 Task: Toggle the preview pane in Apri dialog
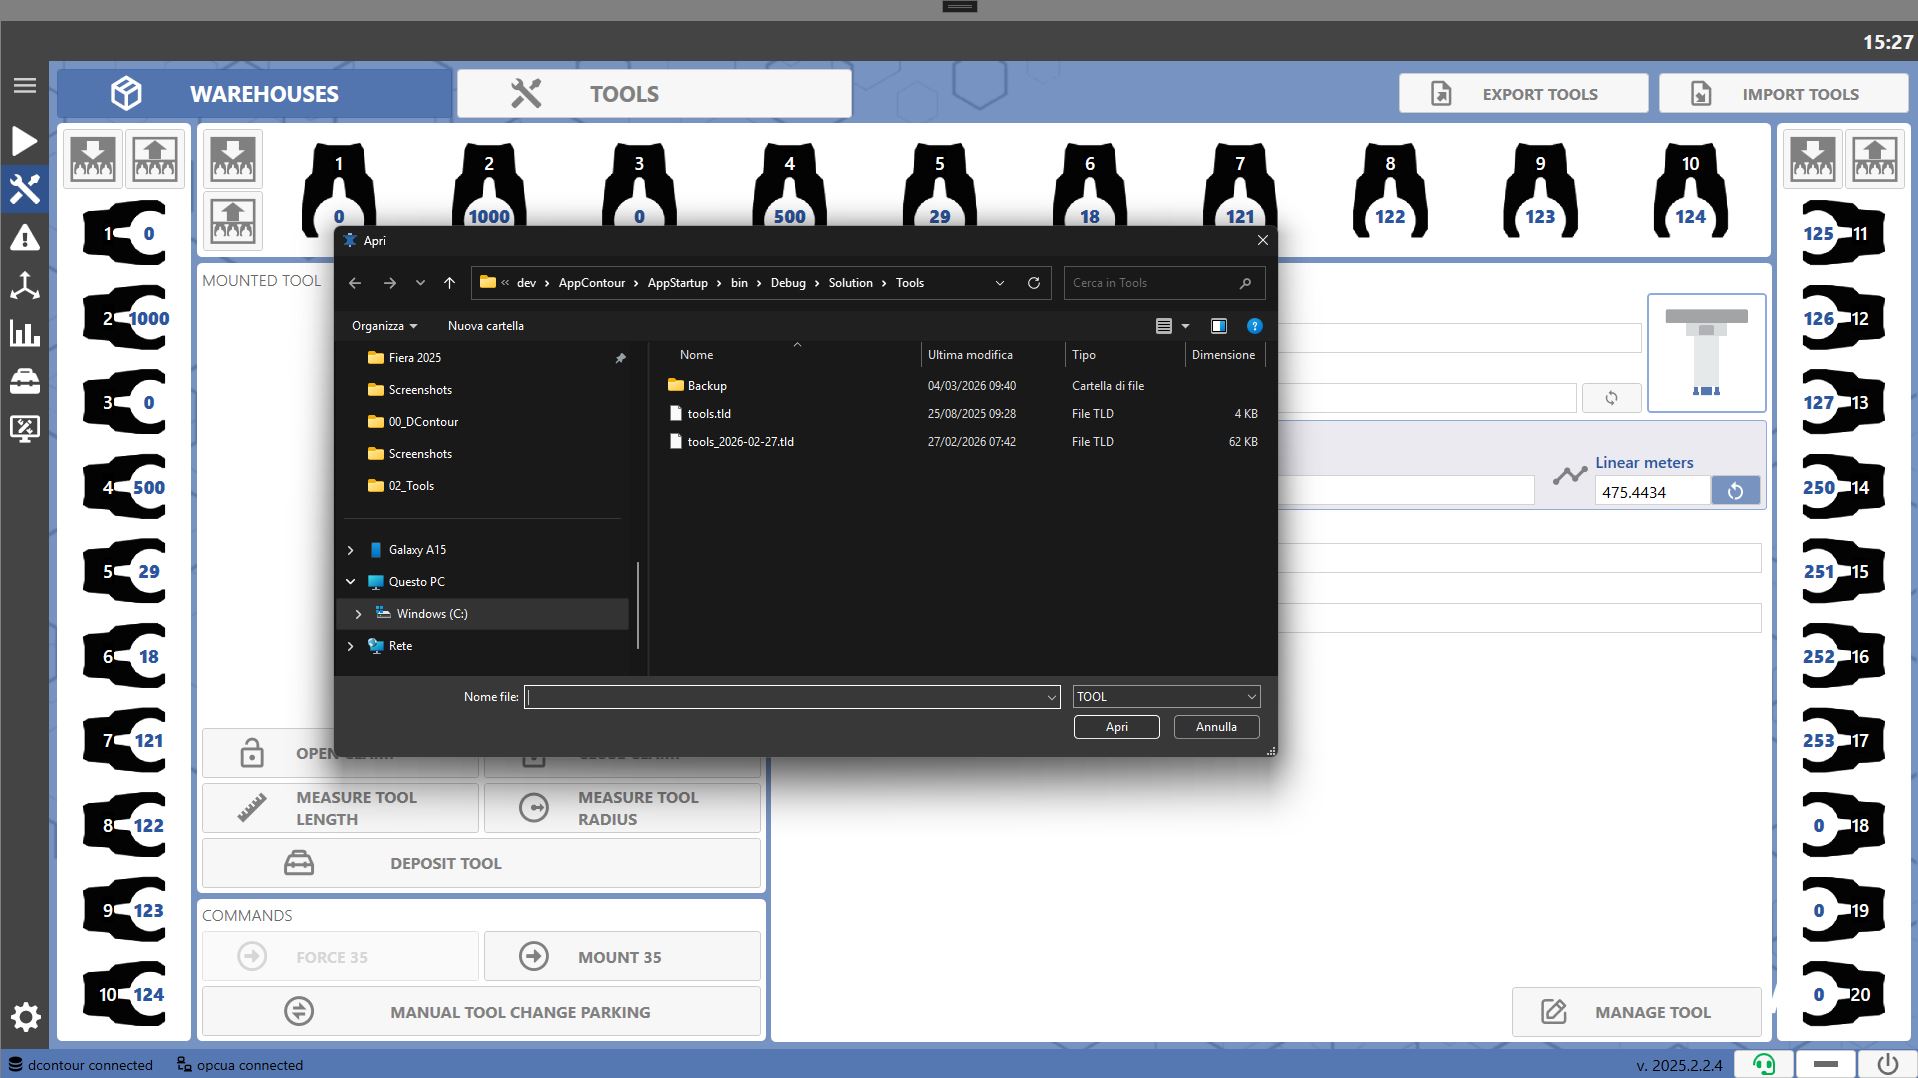(x=1218, y=326)
